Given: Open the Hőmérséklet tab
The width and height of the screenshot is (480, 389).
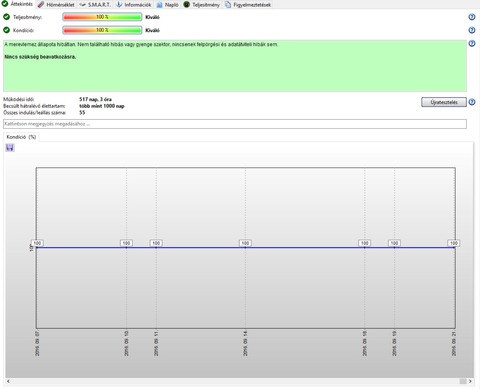Looking at the screenshot, I should tap(56, 5).
